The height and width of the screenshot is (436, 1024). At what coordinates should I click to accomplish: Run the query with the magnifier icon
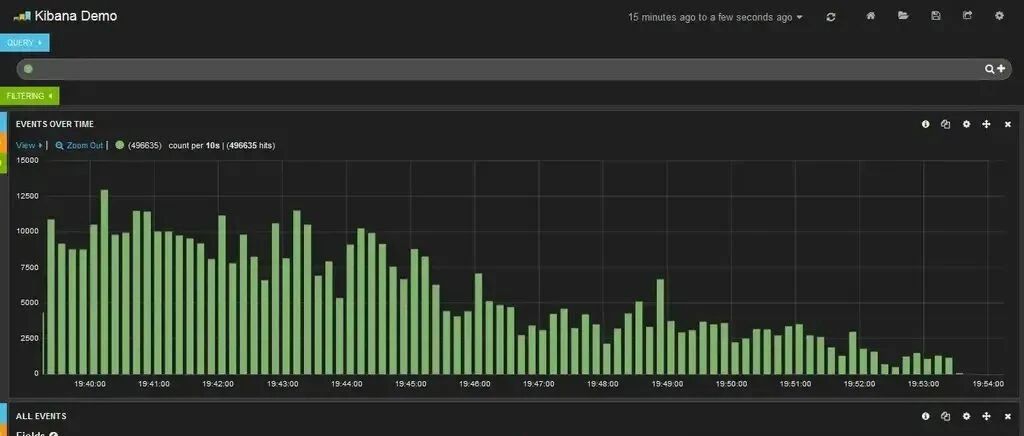[990, 69]
